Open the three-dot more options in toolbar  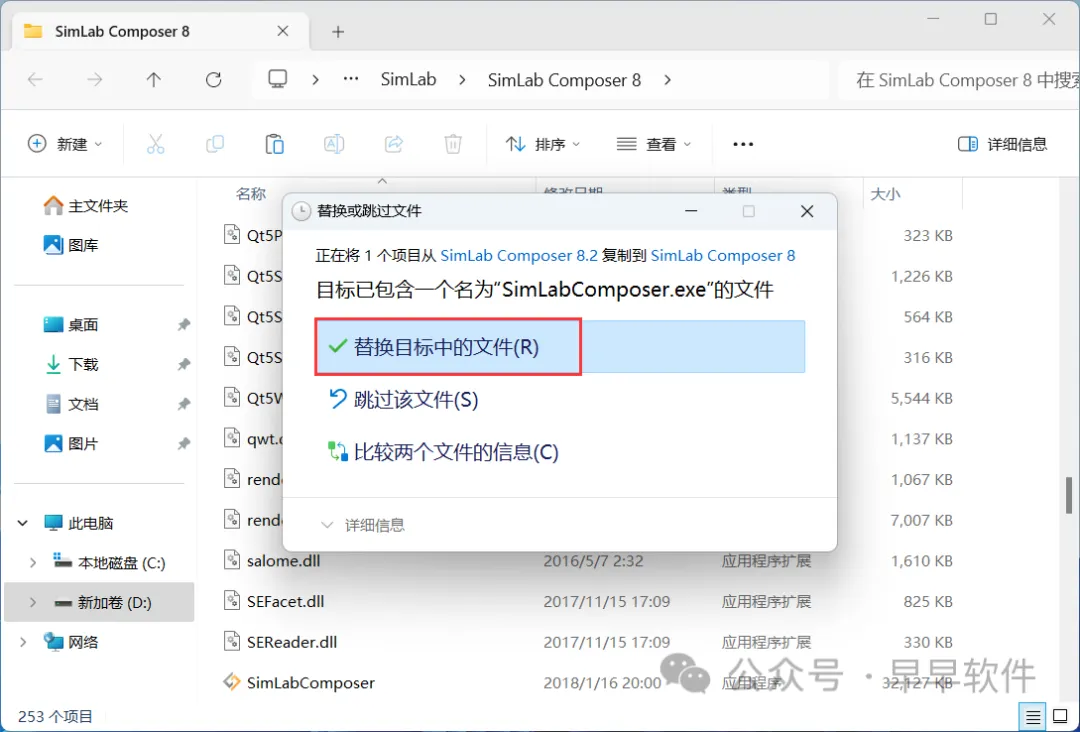[742, 144]
